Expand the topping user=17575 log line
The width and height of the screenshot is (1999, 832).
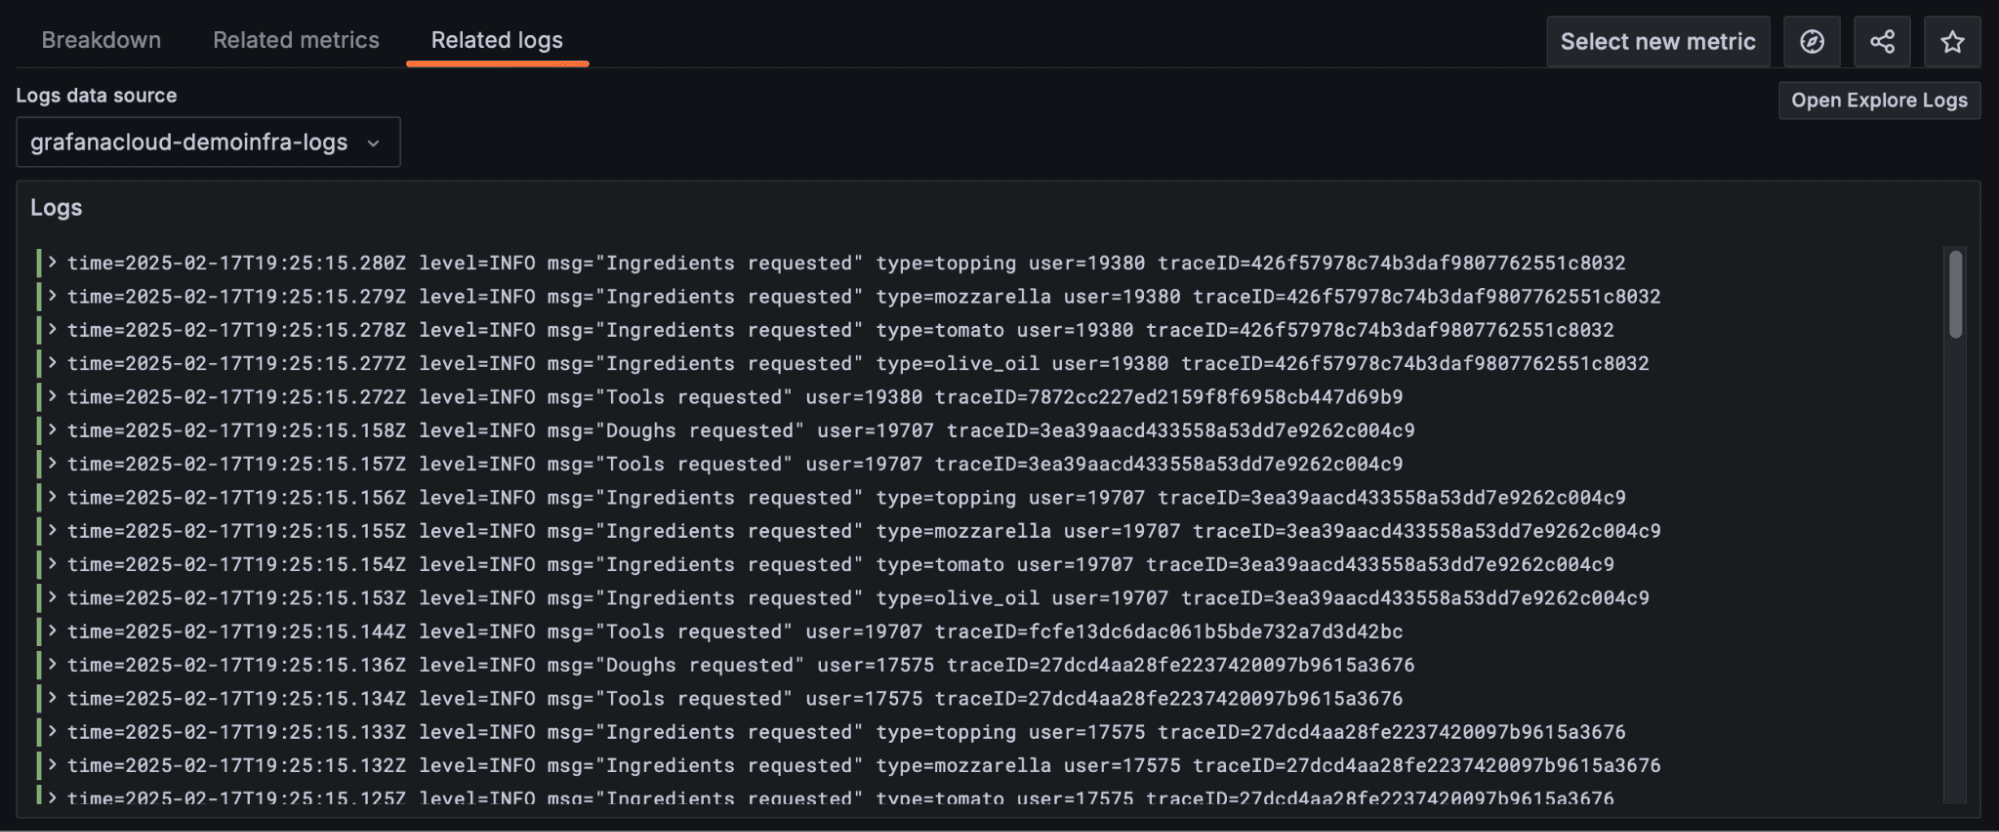coord(51,731)
